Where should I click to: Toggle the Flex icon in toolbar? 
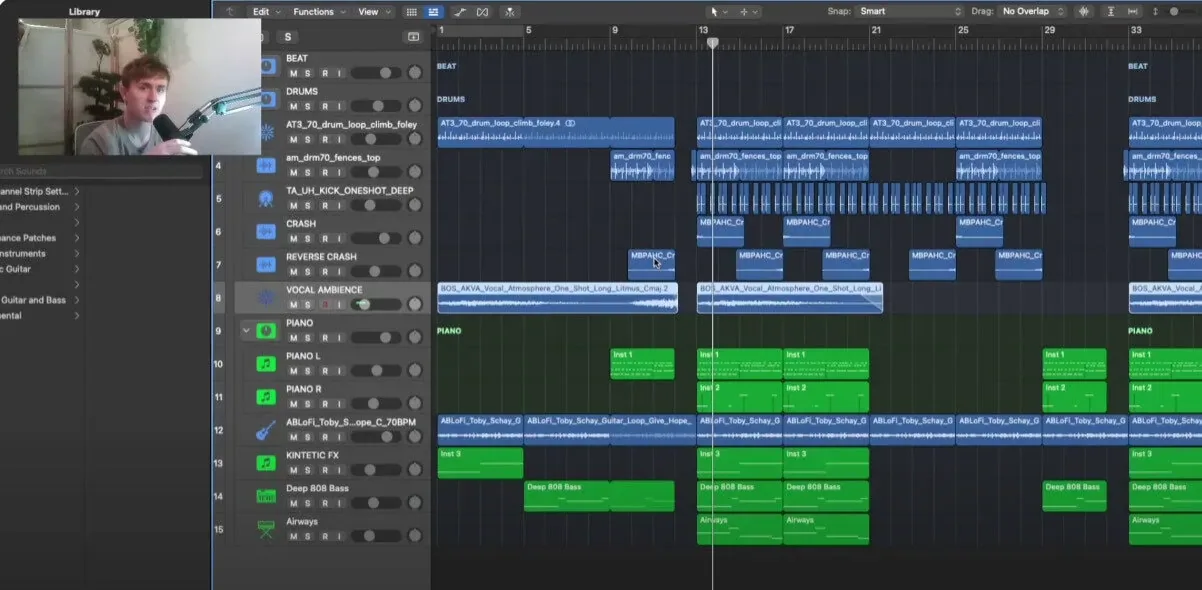(x=484, y=12)
